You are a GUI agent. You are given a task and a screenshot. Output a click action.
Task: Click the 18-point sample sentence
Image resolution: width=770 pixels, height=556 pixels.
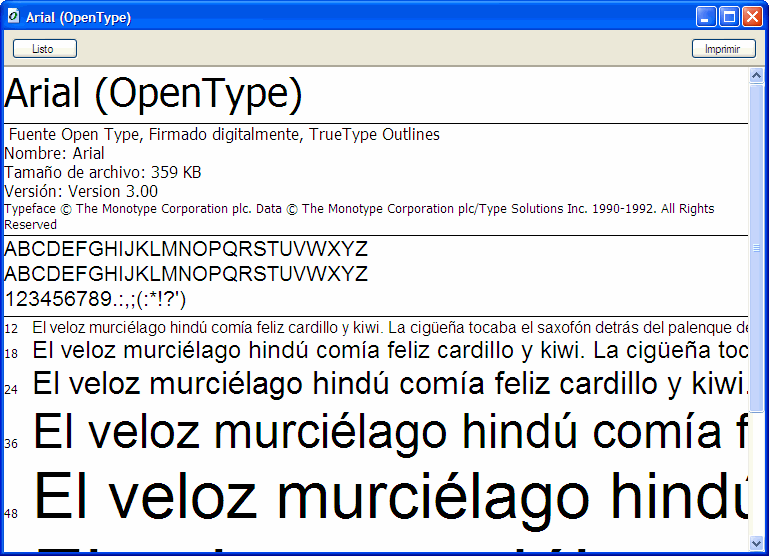[390, 351]
